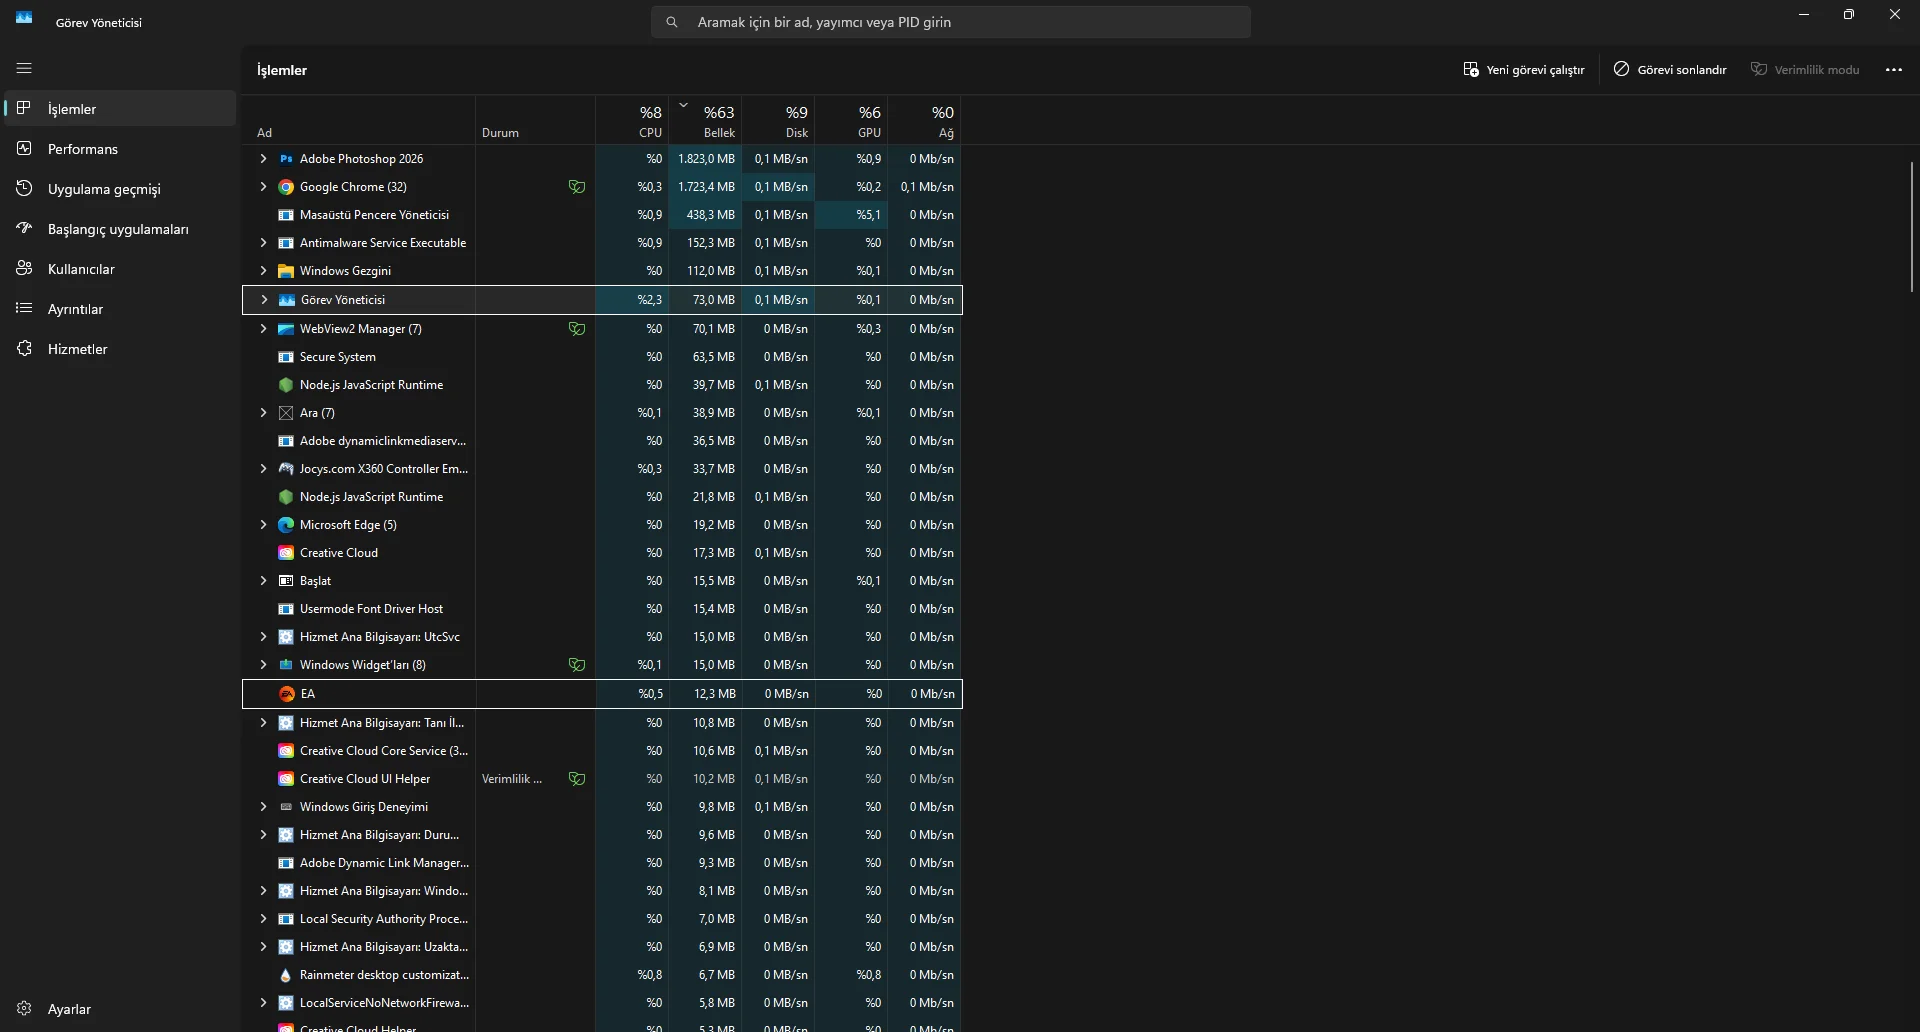The width and height of the screenshot is (1920, 1032).
Task: Open the İşlemler tab in sidebar
Action: [120, 108]
